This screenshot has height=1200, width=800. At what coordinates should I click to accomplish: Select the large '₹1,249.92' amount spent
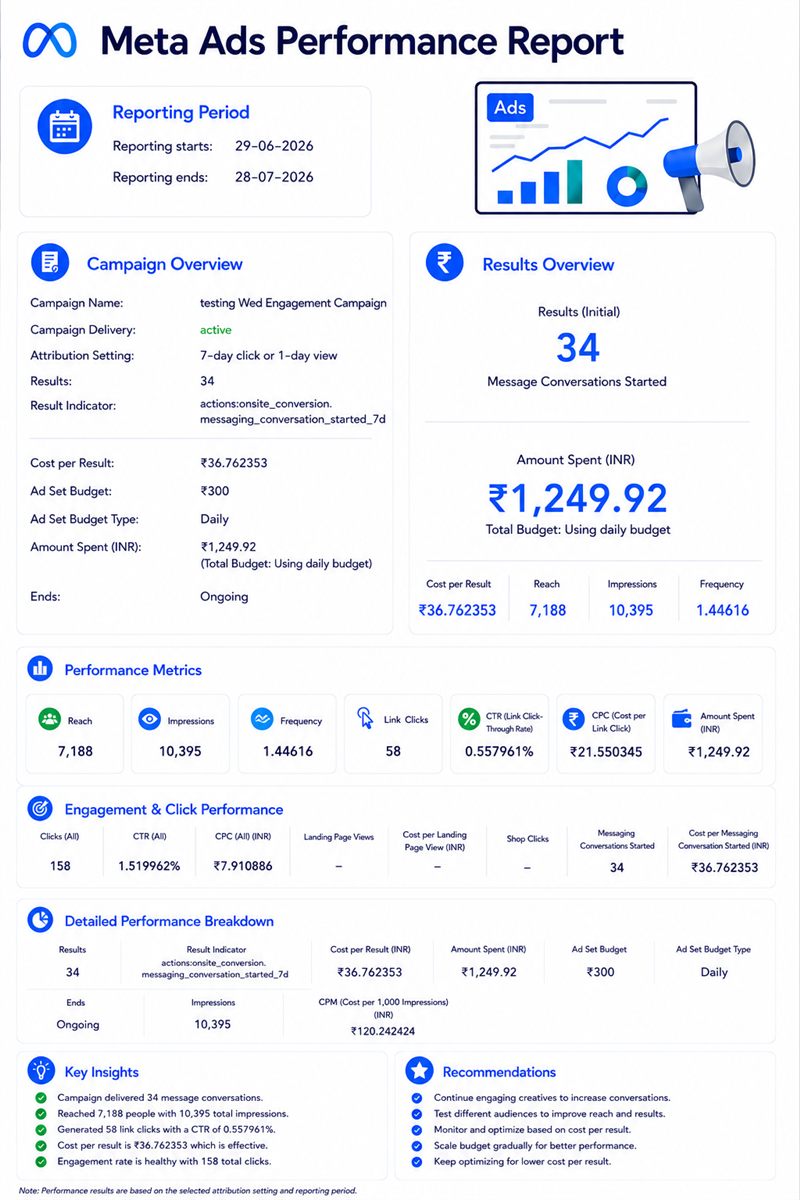point(578,498)
